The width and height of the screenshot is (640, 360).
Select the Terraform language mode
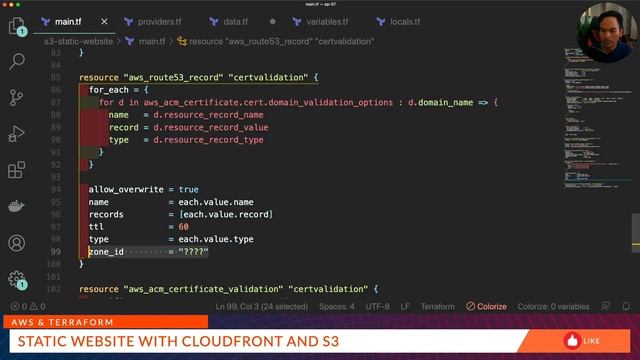coord(438,306)
